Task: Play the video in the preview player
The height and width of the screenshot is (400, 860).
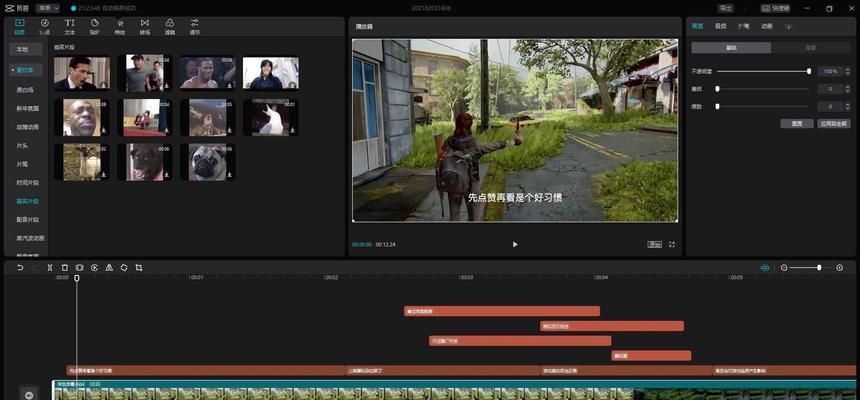Action: pos(514,244)
